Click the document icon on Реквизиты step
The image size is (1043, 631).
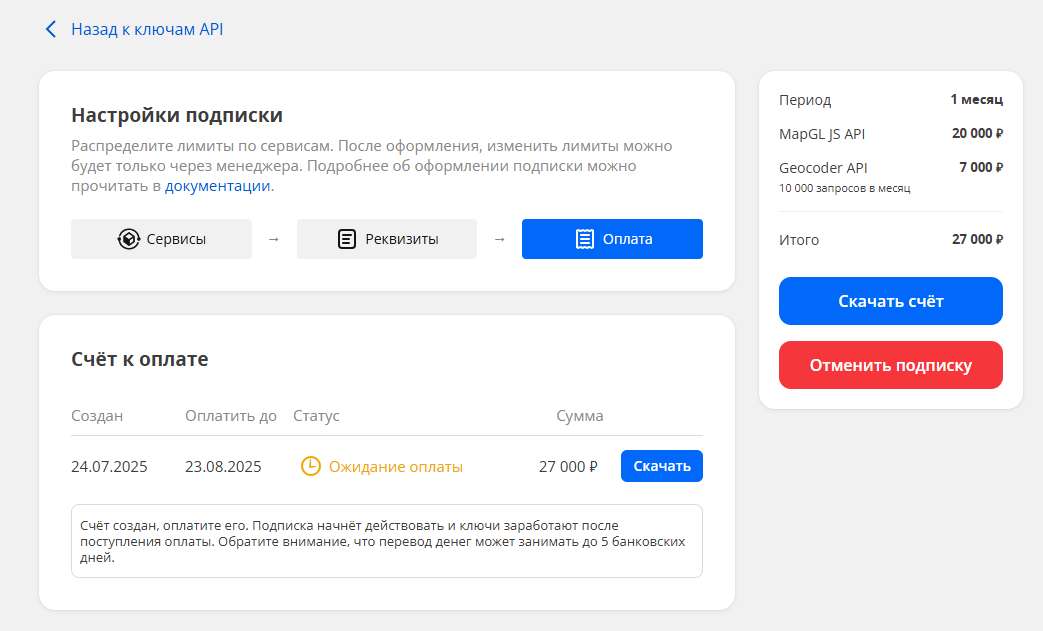point(347,239)
